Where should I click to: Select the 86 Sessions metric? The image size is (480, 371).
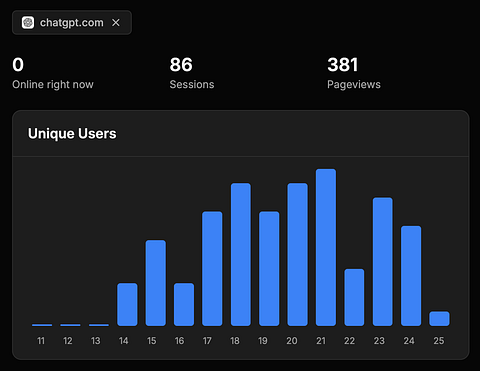(192, 73)
